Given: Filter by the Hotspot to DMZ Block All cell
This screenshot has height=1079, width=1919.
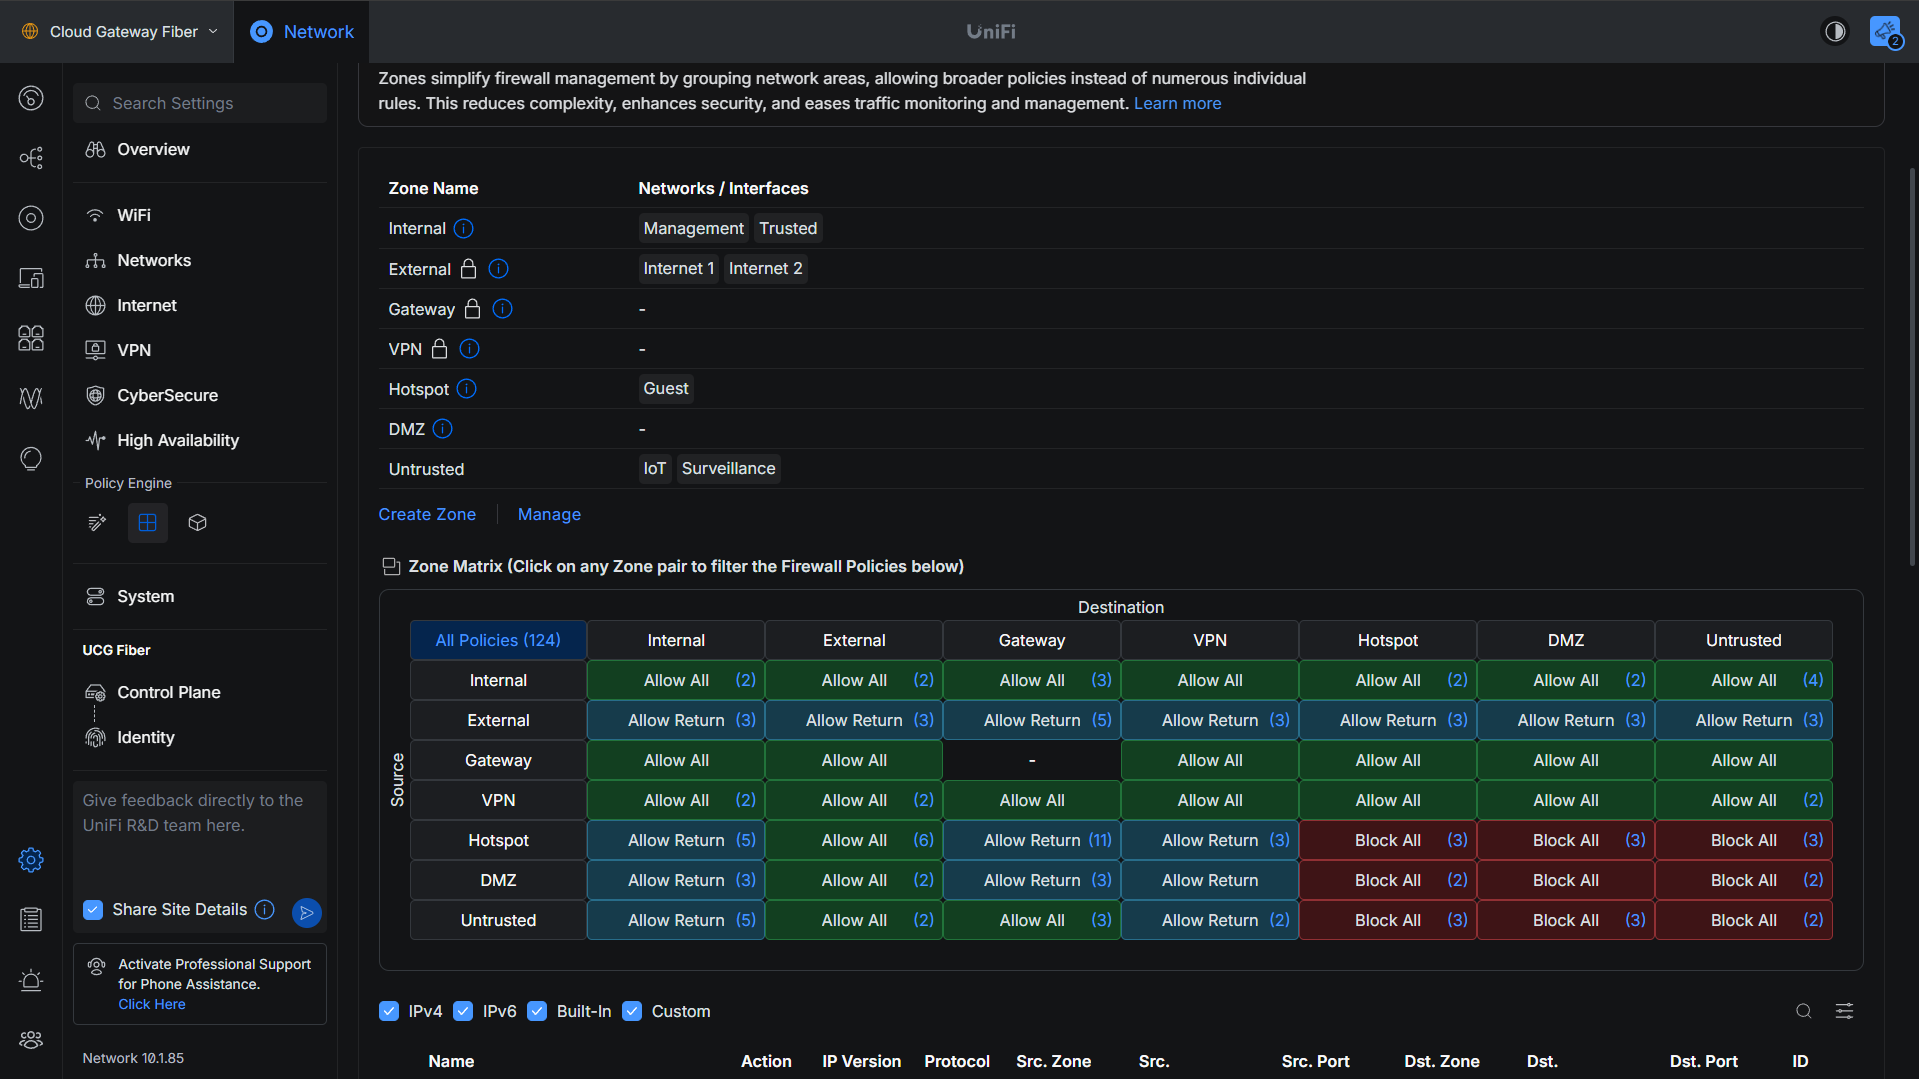Looking at the screenshot, I should coord(1565,840).
